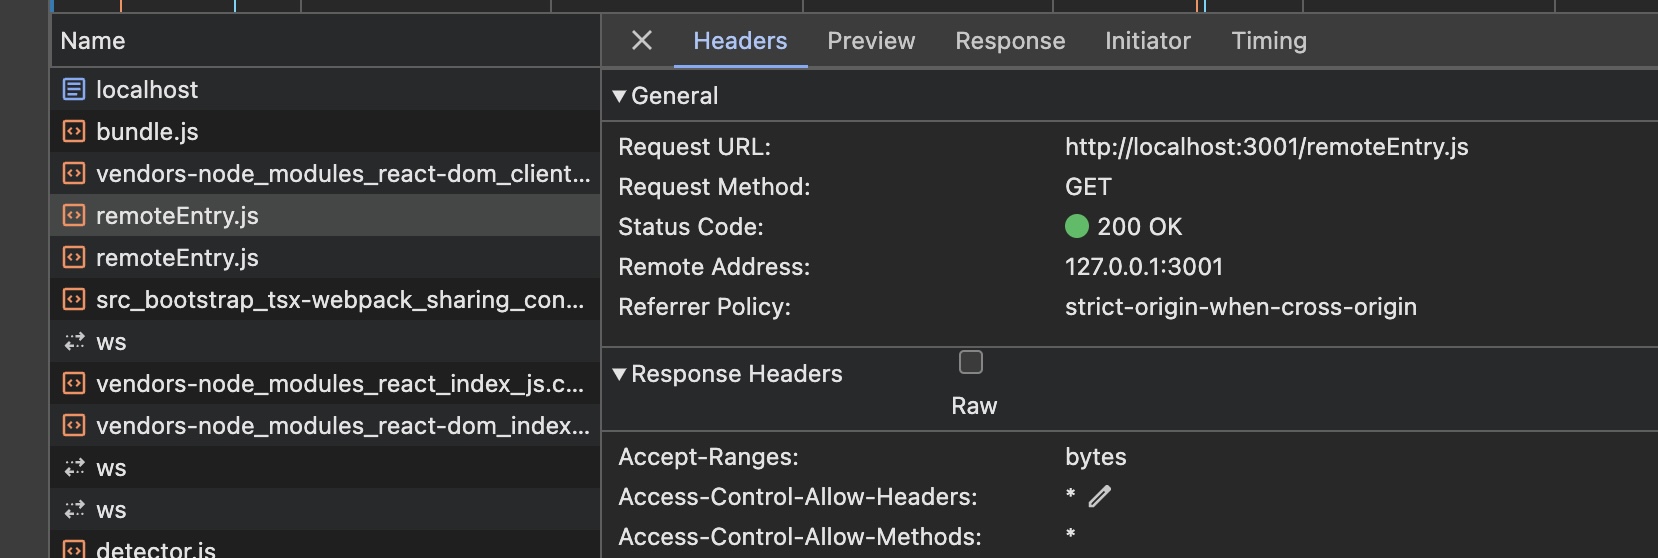Click the Remote Address label
The height and width of the screenshot is (558, 1658).
(714, 267)
